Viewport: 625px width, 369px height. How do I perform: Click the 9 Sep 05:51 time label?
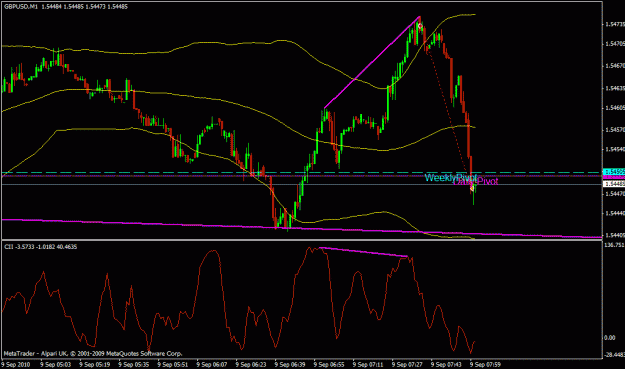pyautogui.click(x=173, y=365)
